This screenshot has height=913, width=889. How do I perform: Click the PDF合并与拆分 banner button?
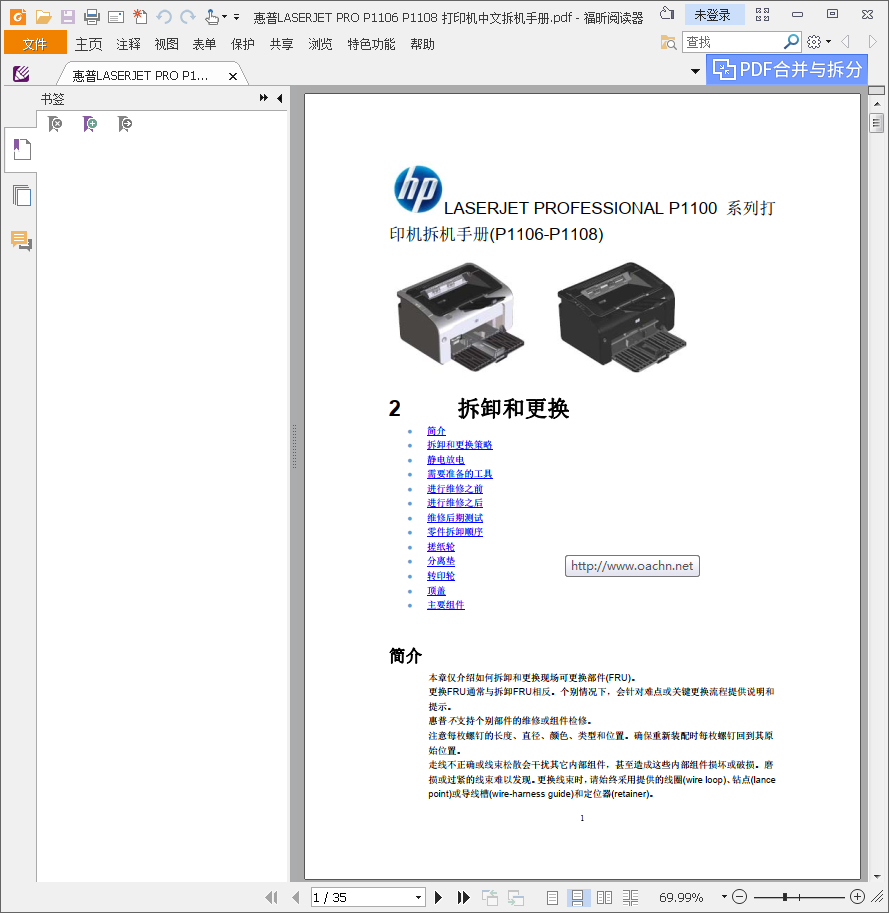[787, 69]
